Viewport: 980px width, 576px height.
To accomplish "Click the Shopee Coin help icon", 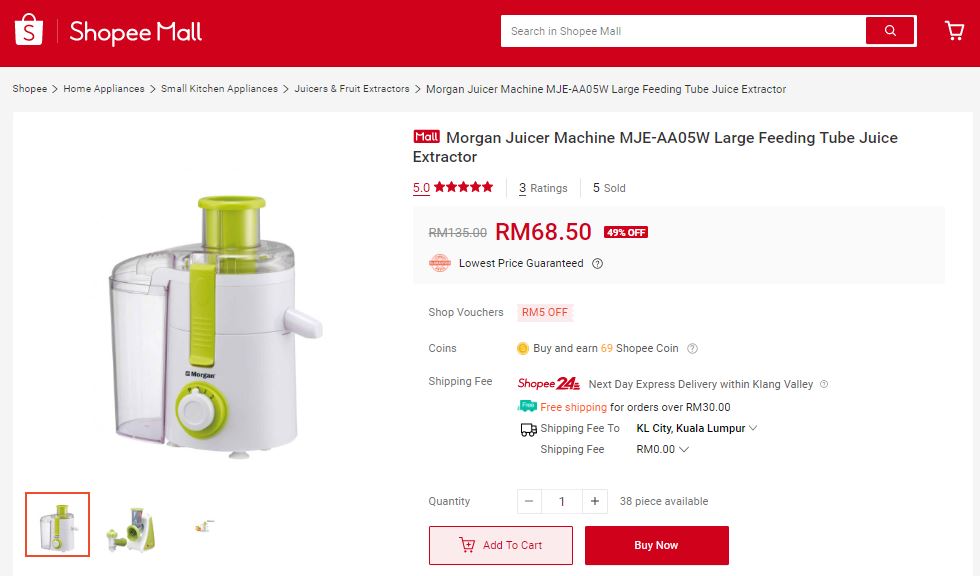I will pos(692,349).
